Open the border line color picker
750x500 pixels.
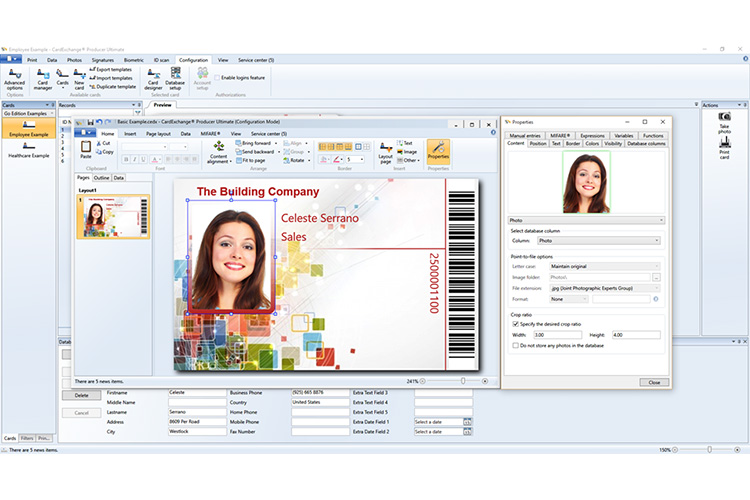click(x=338, y=159)
